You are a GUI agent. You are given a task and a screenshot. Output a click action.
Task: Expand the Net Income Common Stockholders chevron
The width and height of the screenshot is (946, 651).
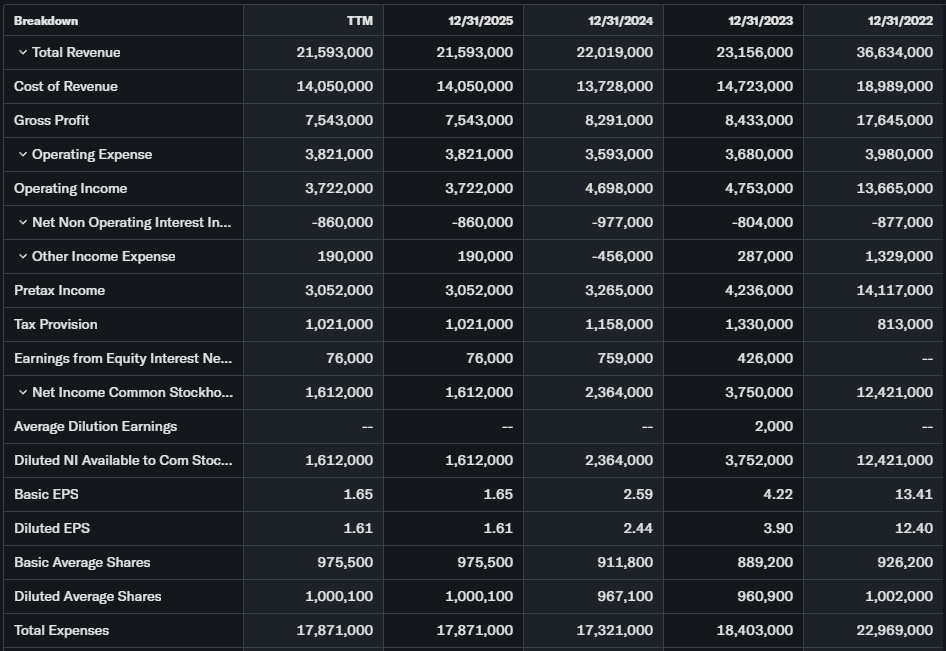pyautogui.click(x=22, y=392)
